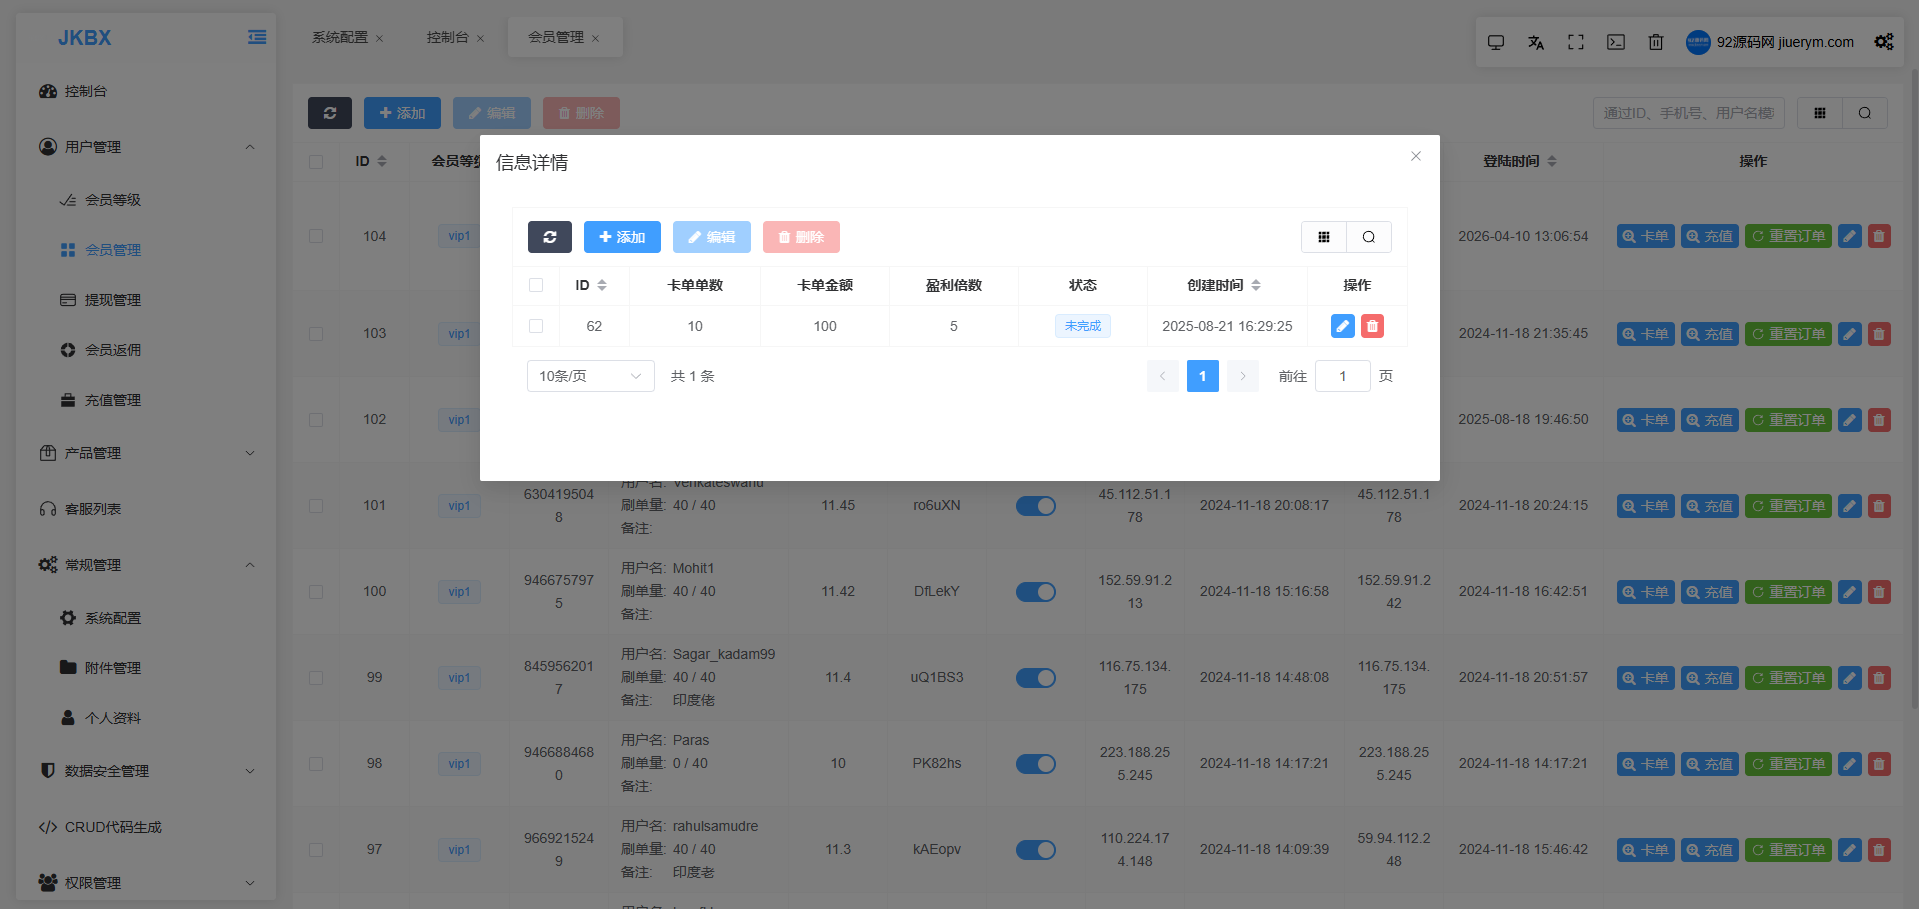Open 附件管理 in the sidebar
This screenshot has width=1919, height=909.
pyautogui.click(x=146, y=668)
